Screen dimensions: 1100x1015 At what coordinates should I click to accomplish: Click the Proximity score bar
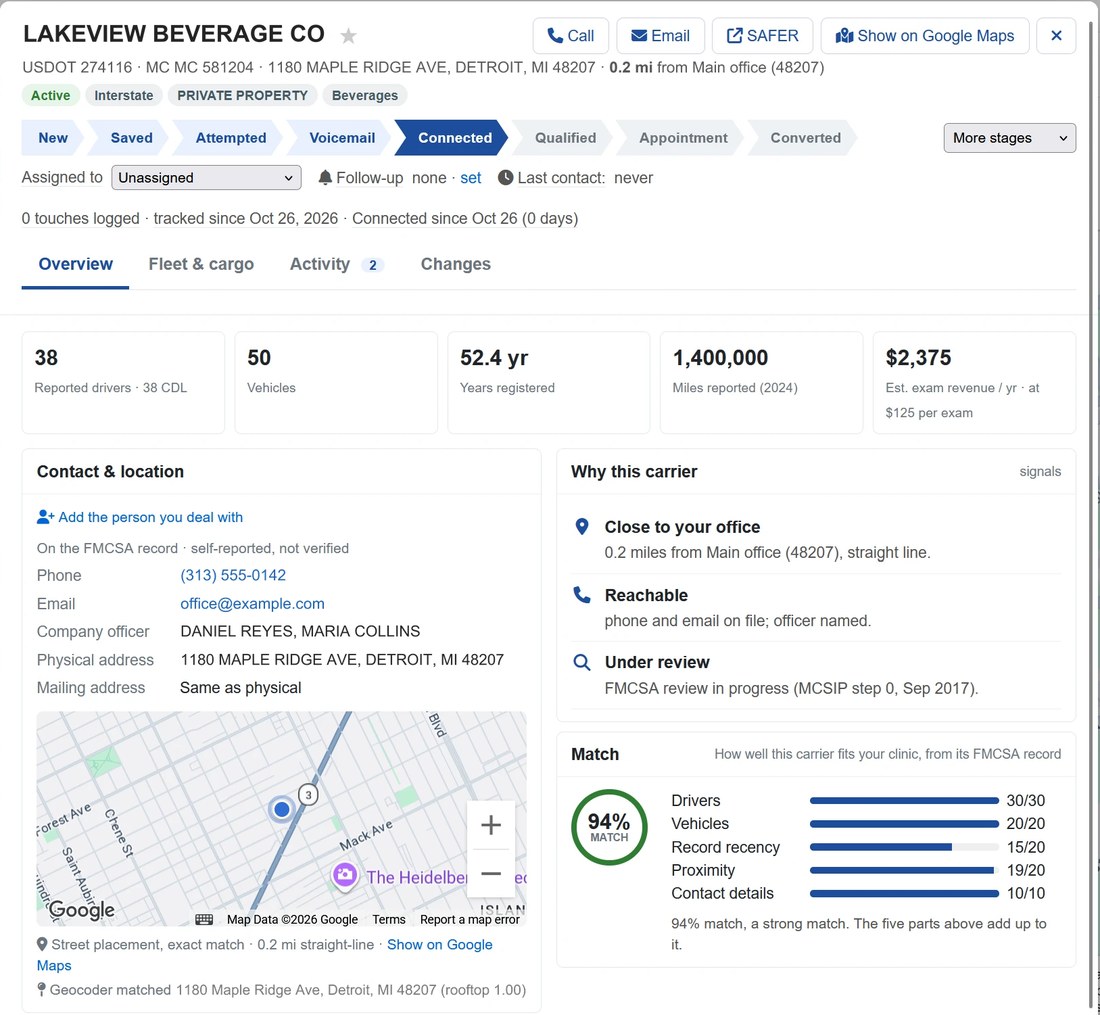coord(904,871)
